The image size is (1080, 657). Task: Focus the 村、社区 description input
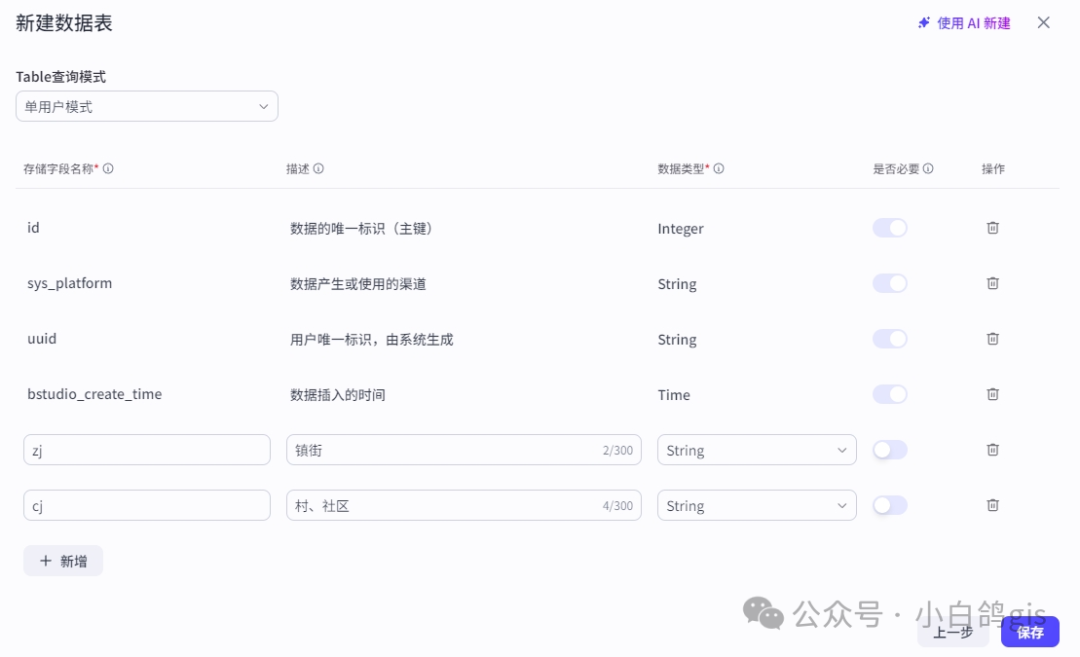tap(464, 505)
